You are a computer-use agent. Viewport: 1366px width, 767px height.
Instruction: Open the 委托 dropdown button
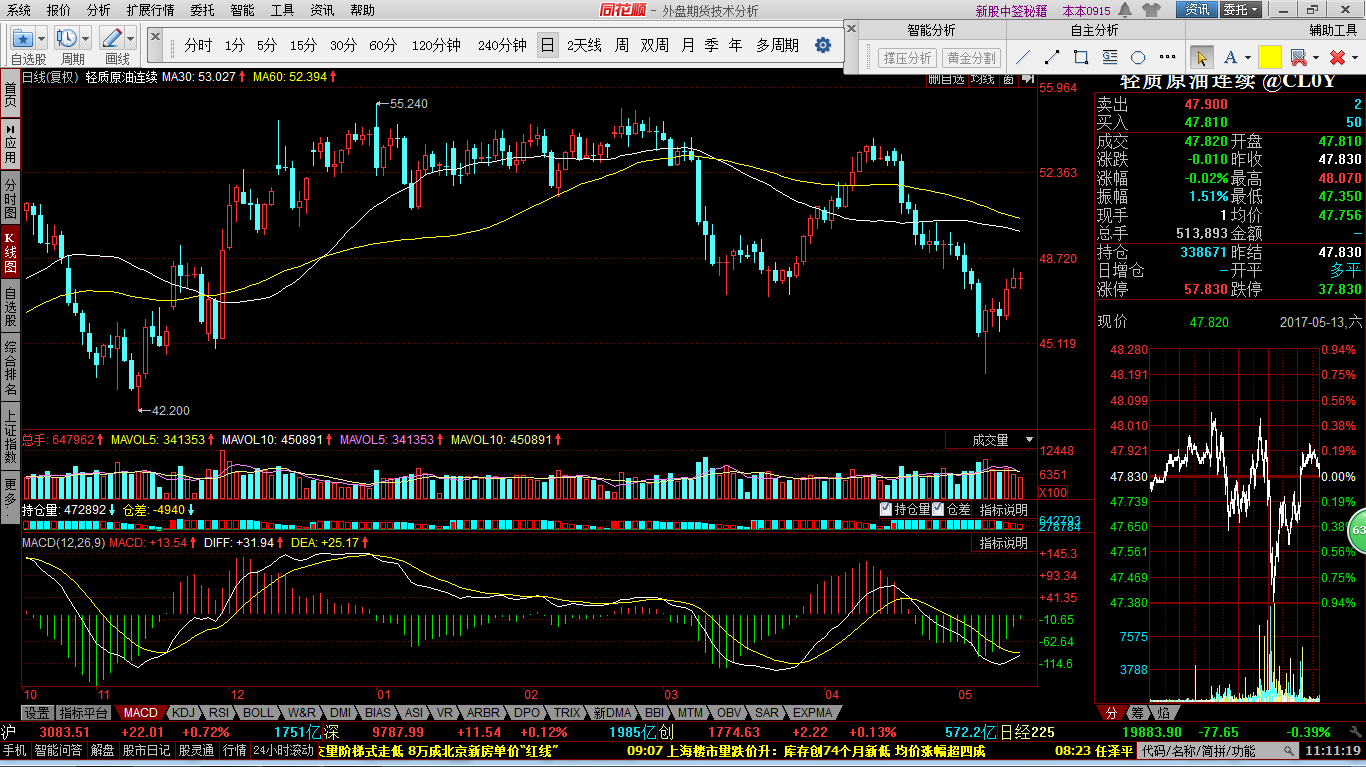pos(1241,10)
